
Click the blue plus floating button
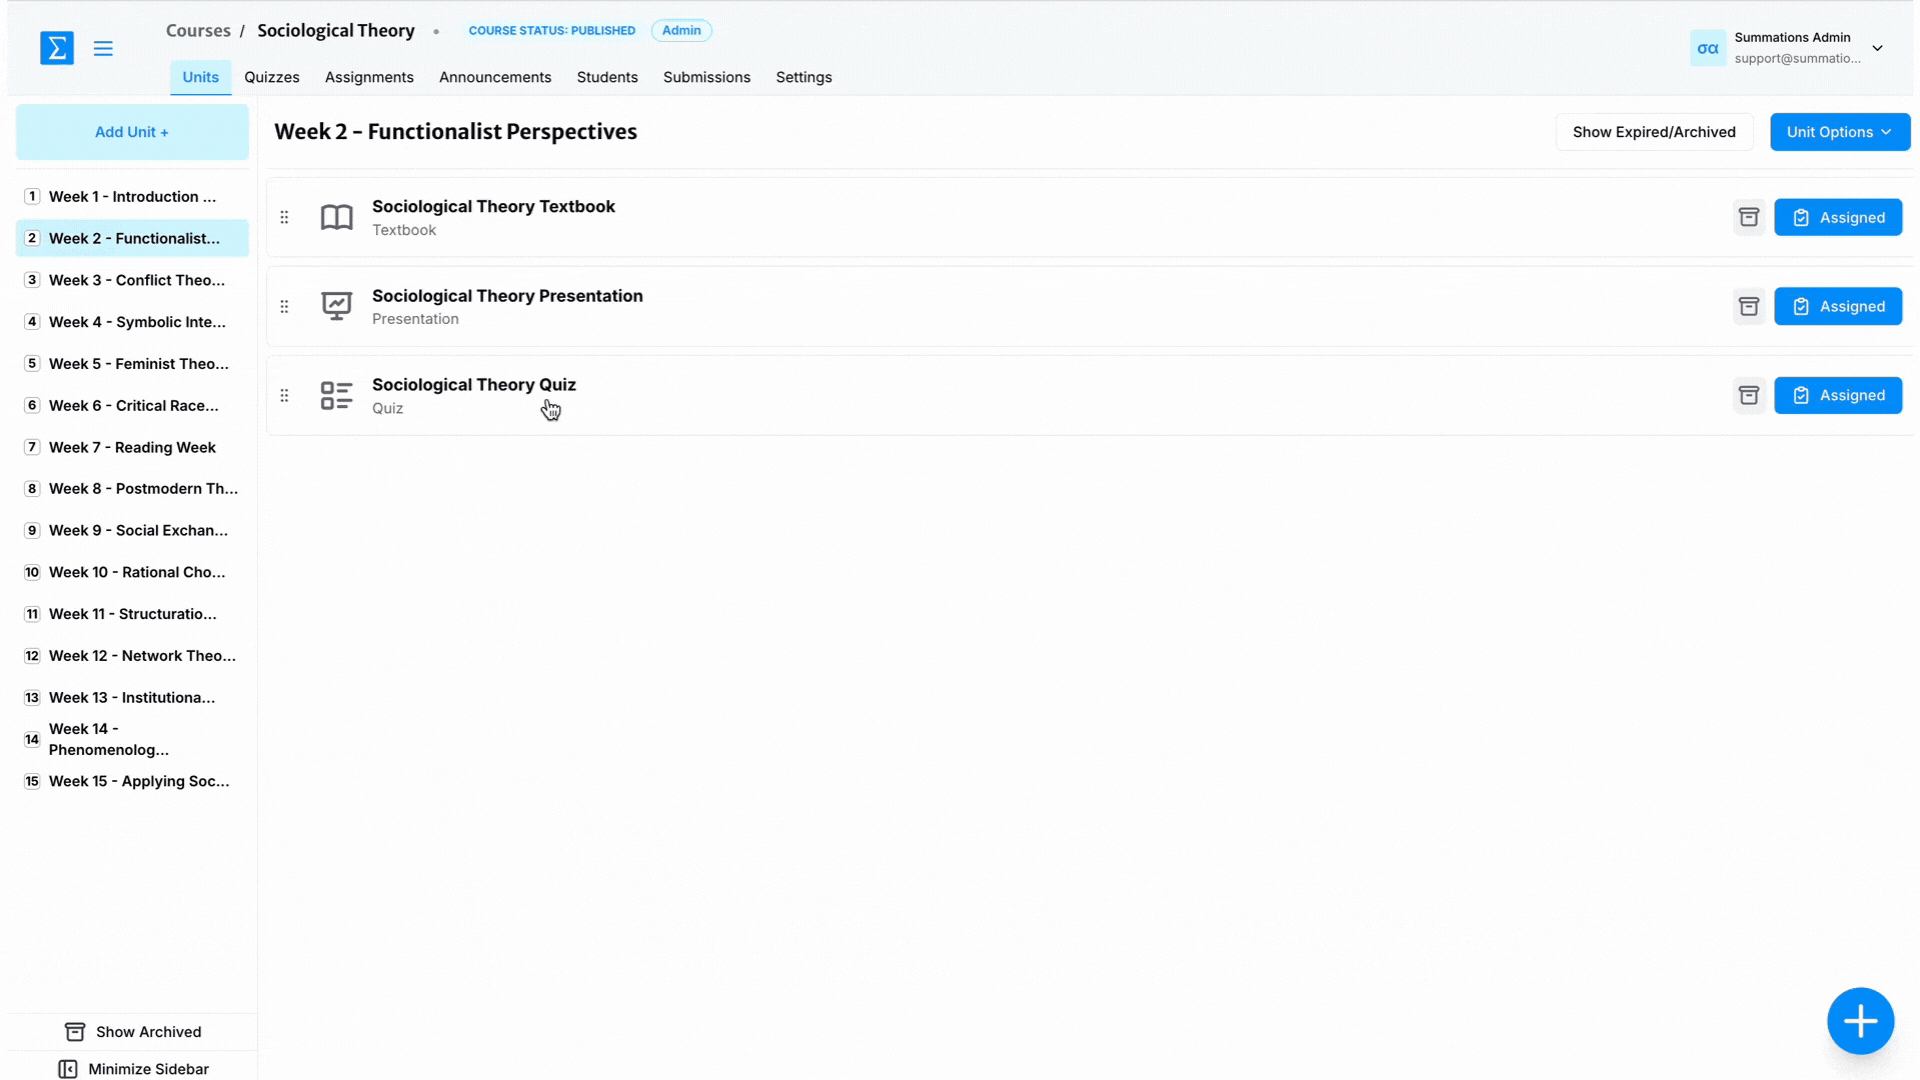click(1860, 1021)
